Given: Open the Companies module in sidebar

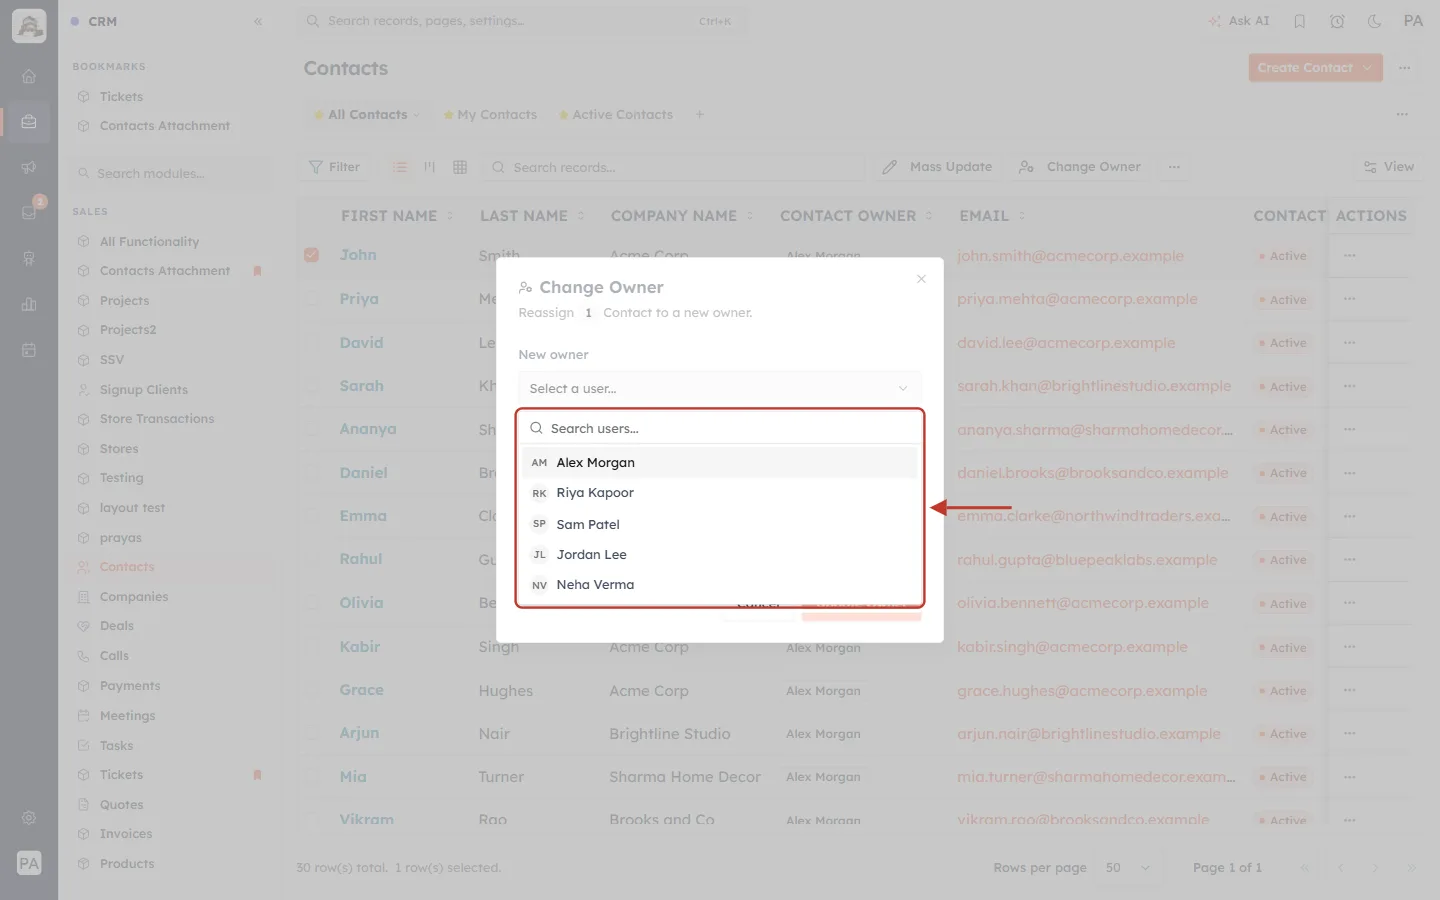Looking at the screenshot, I should pyautogui.click(x=134, y=597).
